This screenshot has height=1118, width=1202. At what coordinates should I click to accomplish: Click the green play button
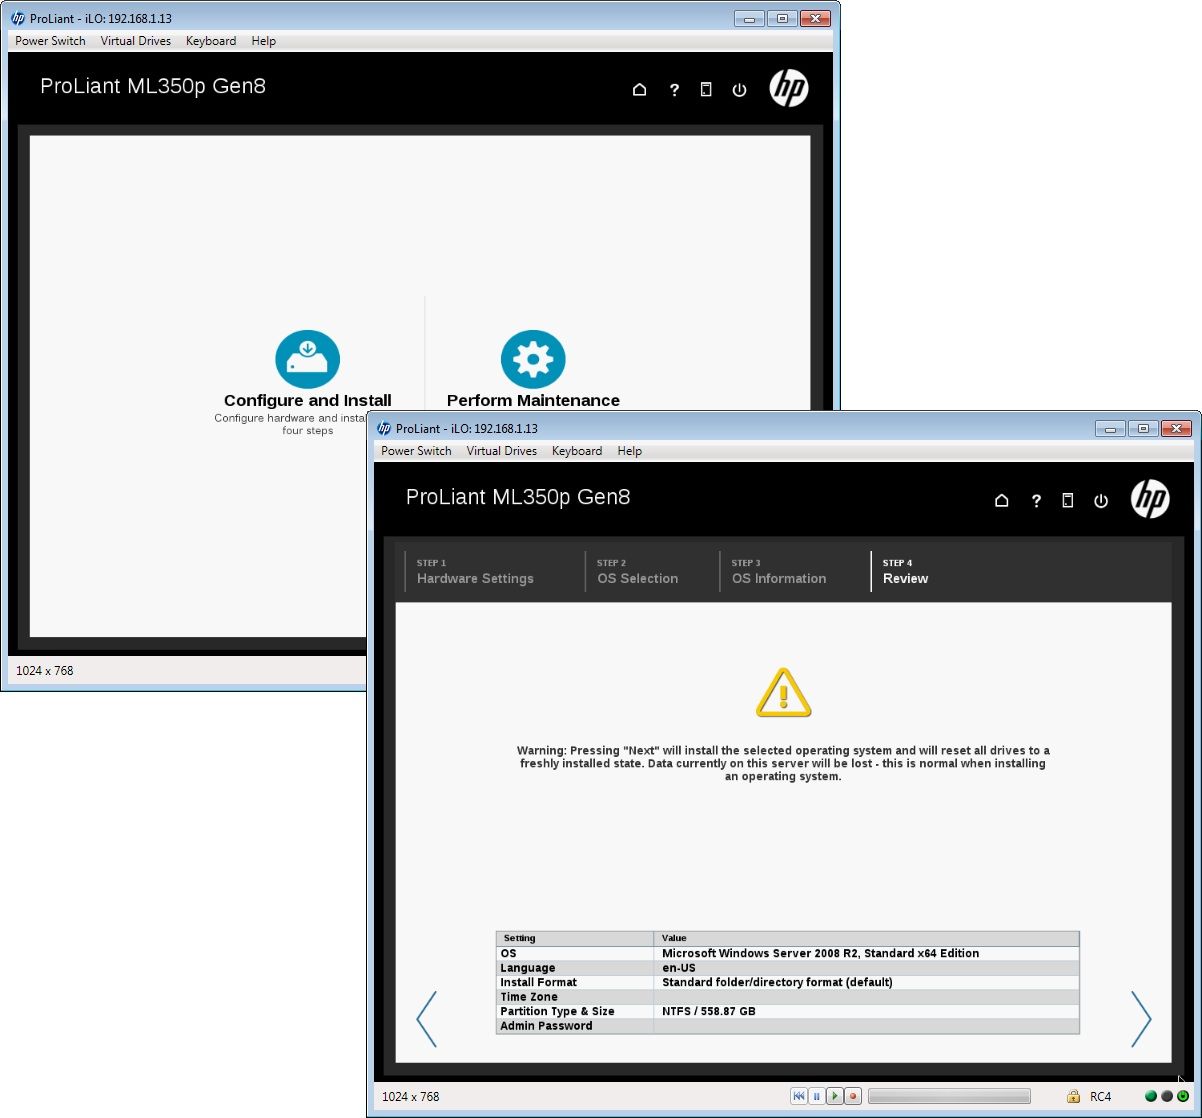point(835,1096)
